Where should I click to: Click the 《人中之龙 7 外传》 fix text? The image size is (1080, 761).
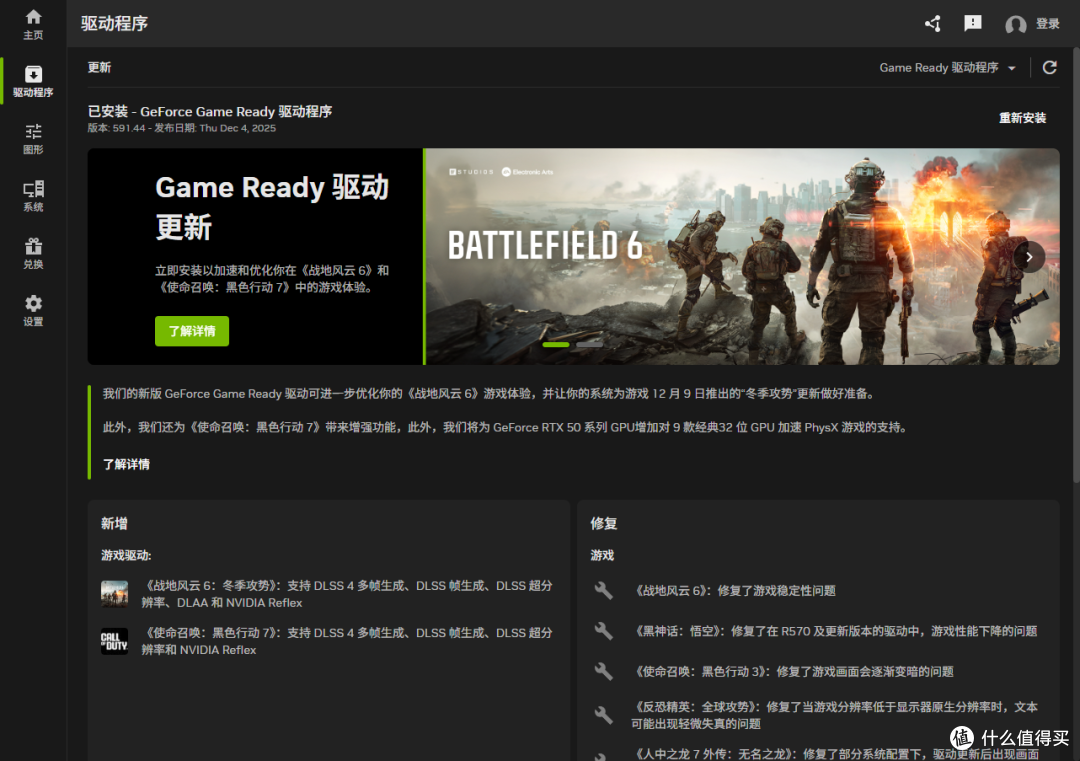click(x=835, y=753)
